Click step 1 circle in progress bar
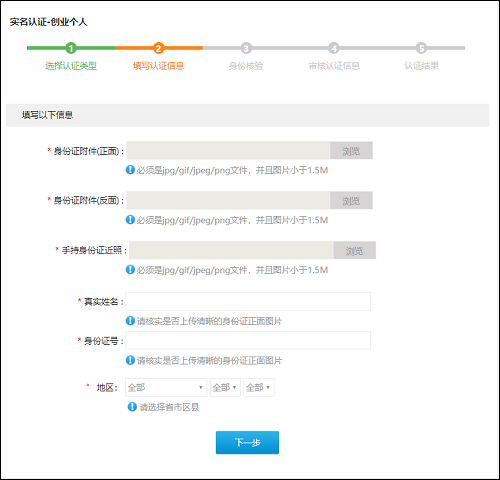Viewport: 500px width, 480px height. click(x=71, y=48)
